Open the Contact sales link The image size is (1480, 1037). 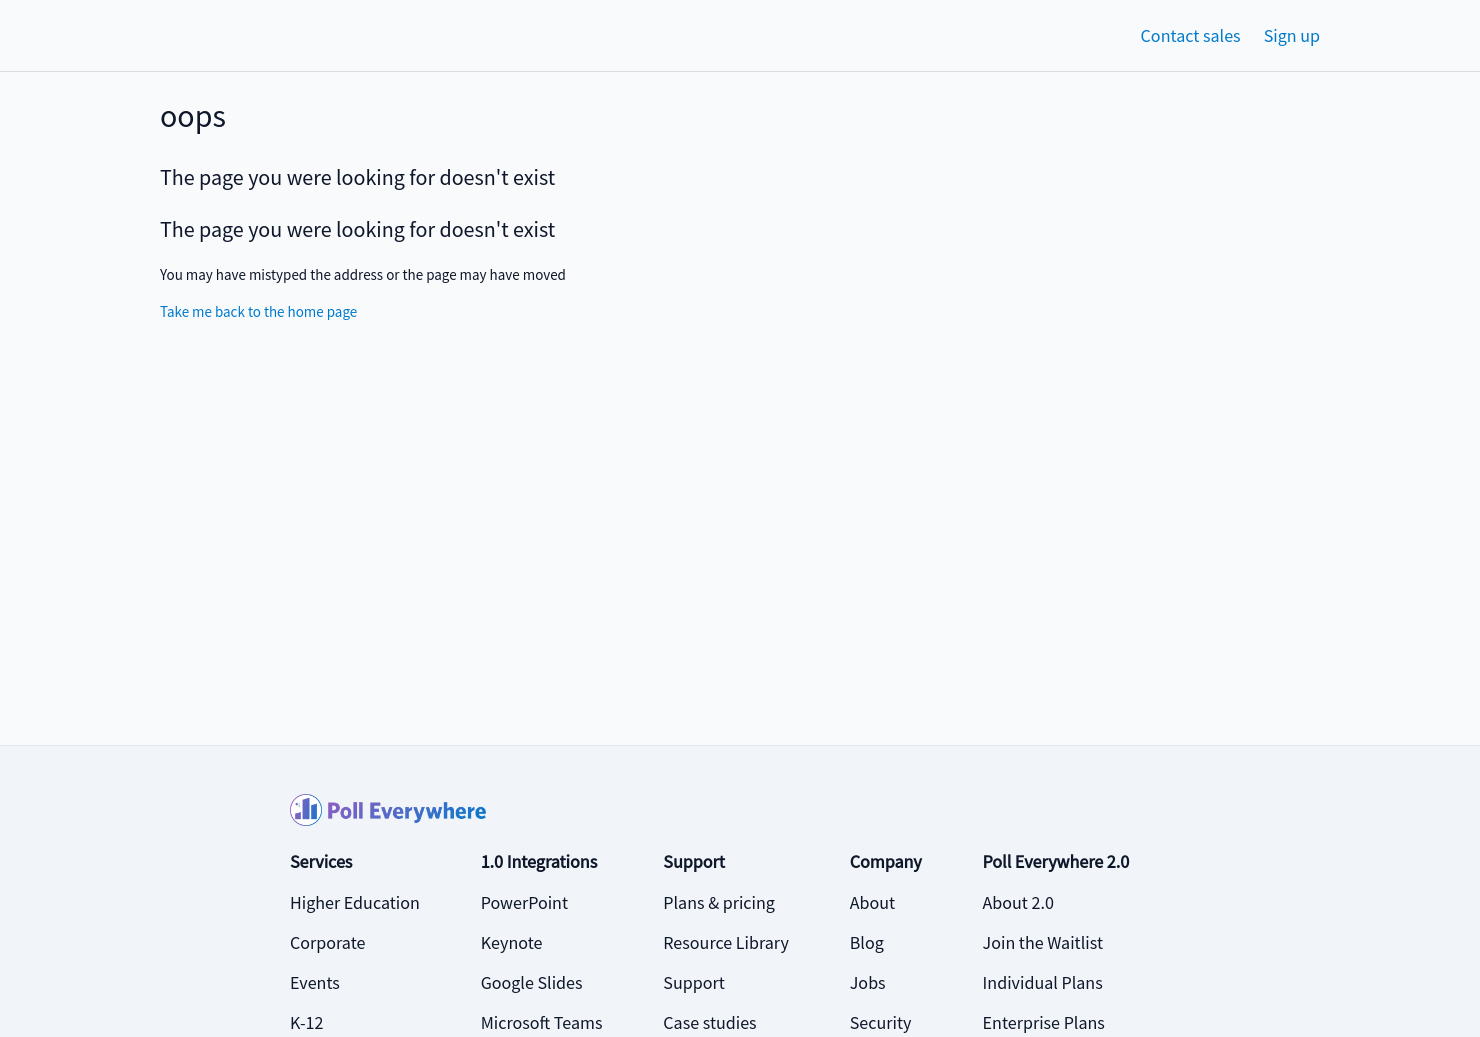point(1190,36)
